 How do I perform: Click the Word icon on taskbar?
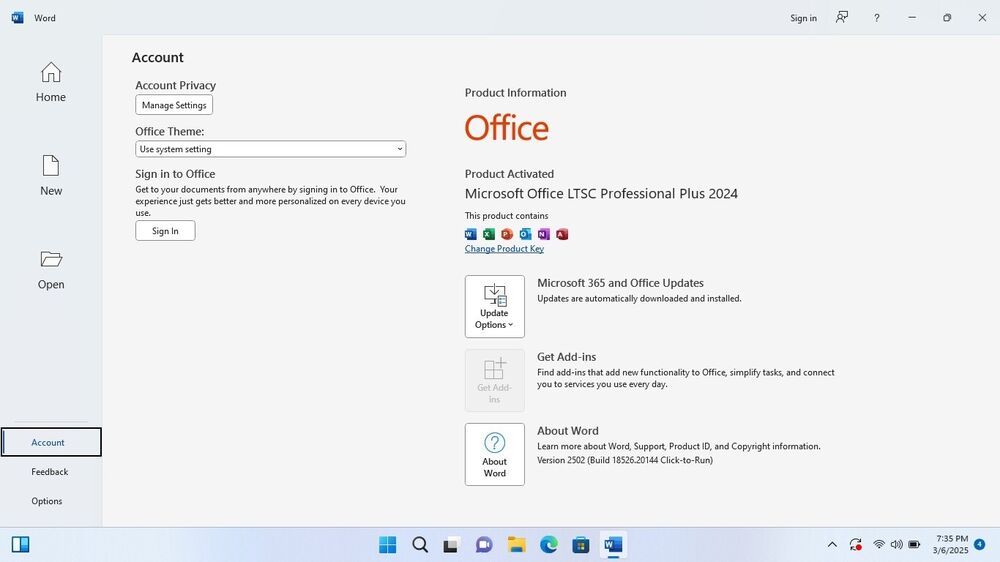[x=613, y=544]
